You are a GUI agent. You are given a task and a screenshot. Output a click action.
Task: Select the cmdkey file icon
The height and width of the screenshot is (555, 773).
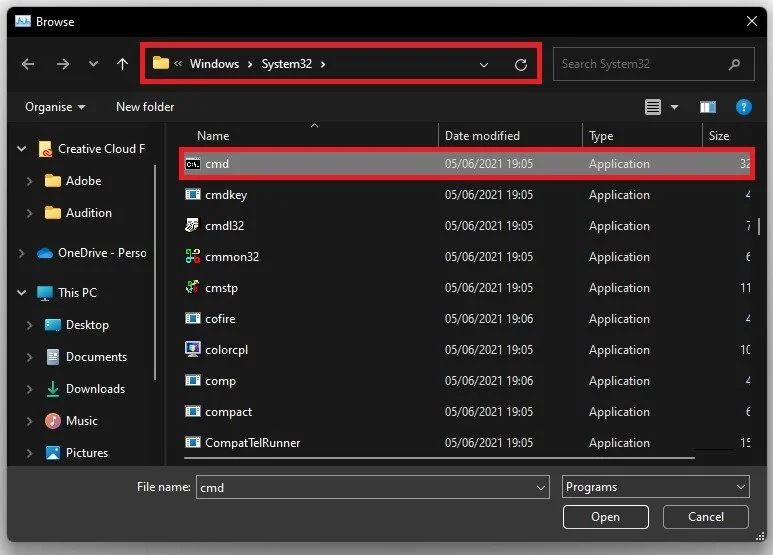click(x=193, y=194)
